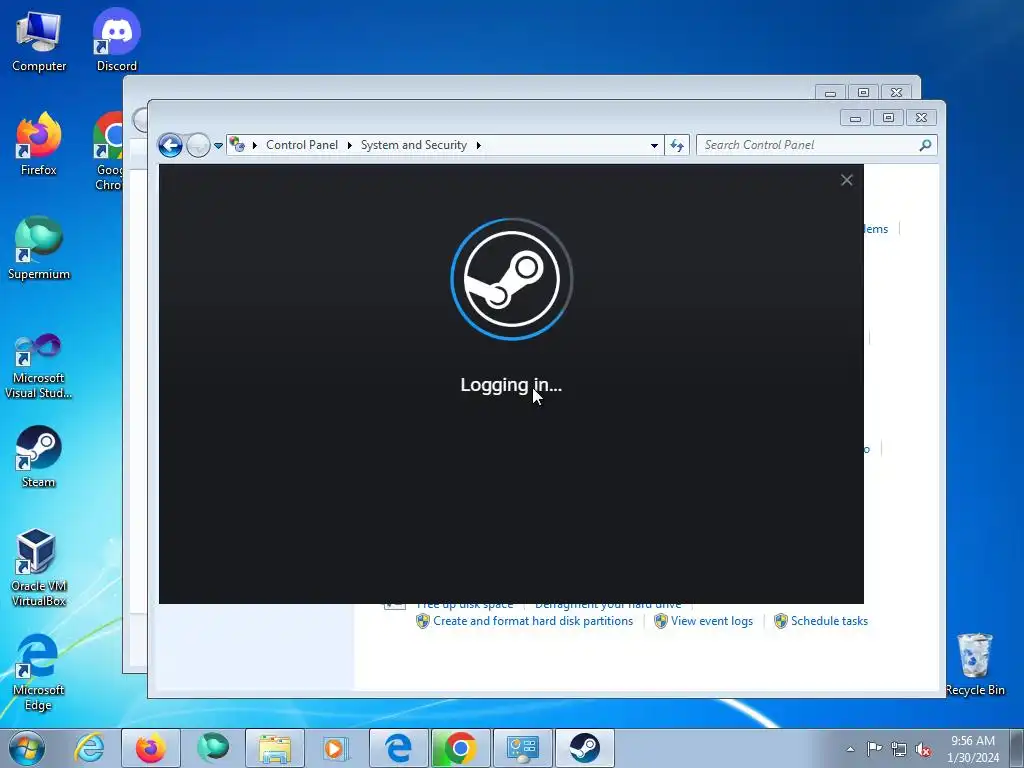
Task: Open the address bar history dropdown
Action: coord(654,145)
